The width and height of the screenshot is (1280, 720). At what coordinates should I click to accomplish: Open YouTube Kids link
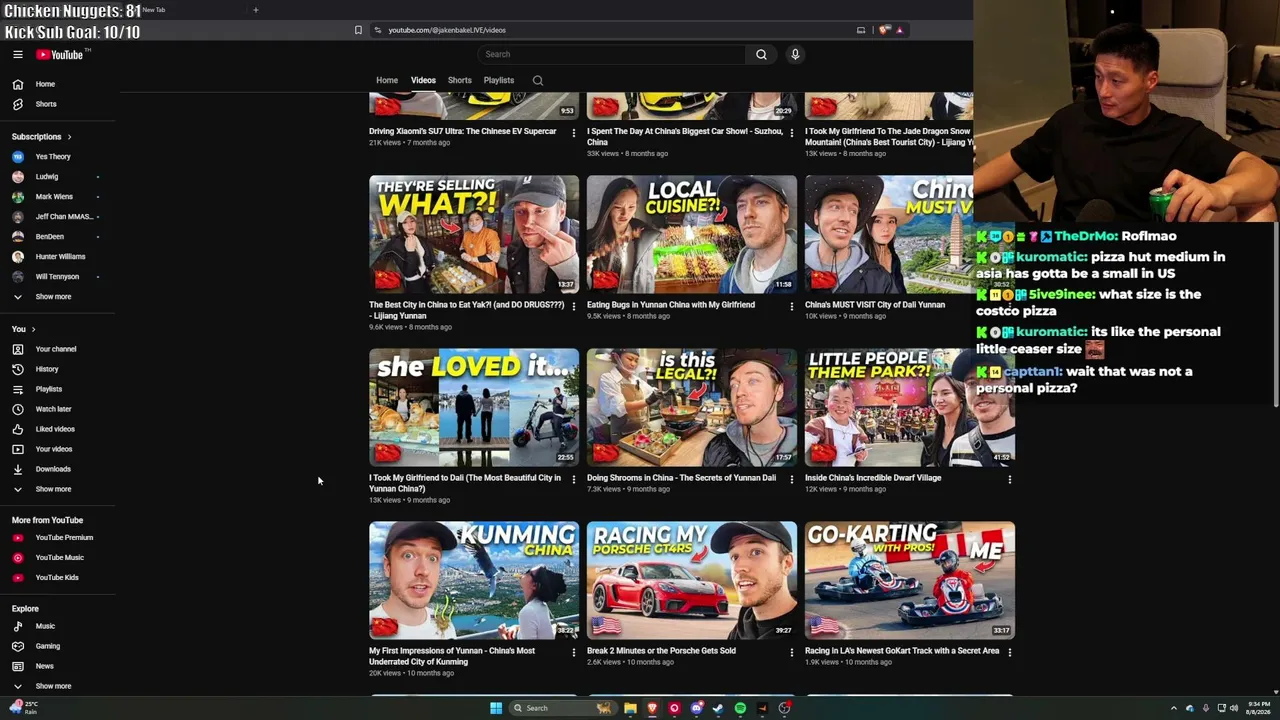coord(59,578)
